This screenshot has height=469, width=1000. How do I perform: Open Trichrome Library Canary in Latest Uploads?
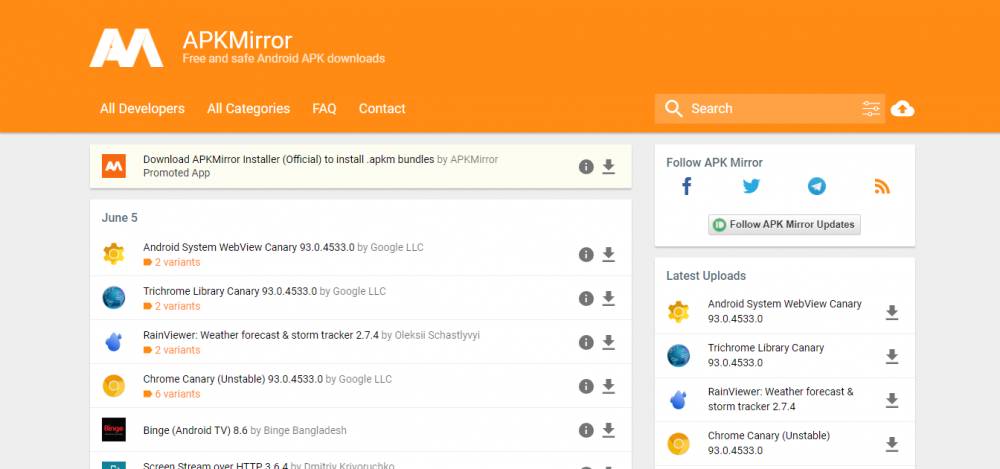[766, 355]
